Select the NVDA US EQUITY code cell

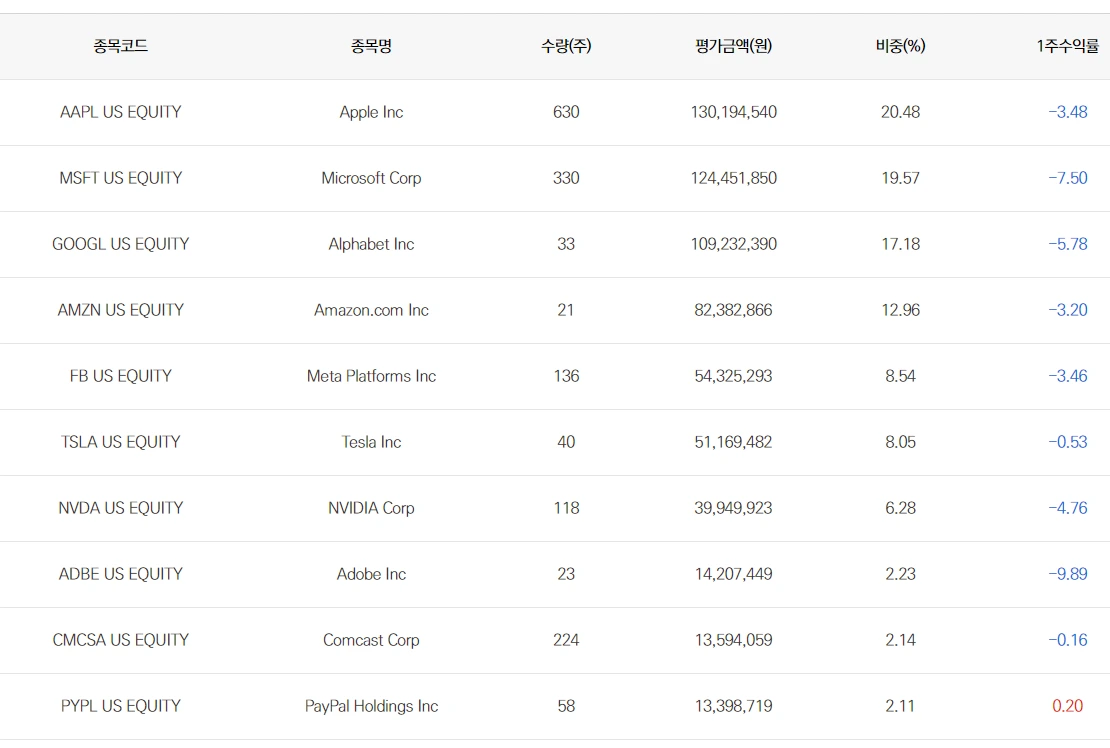point(120,508)
